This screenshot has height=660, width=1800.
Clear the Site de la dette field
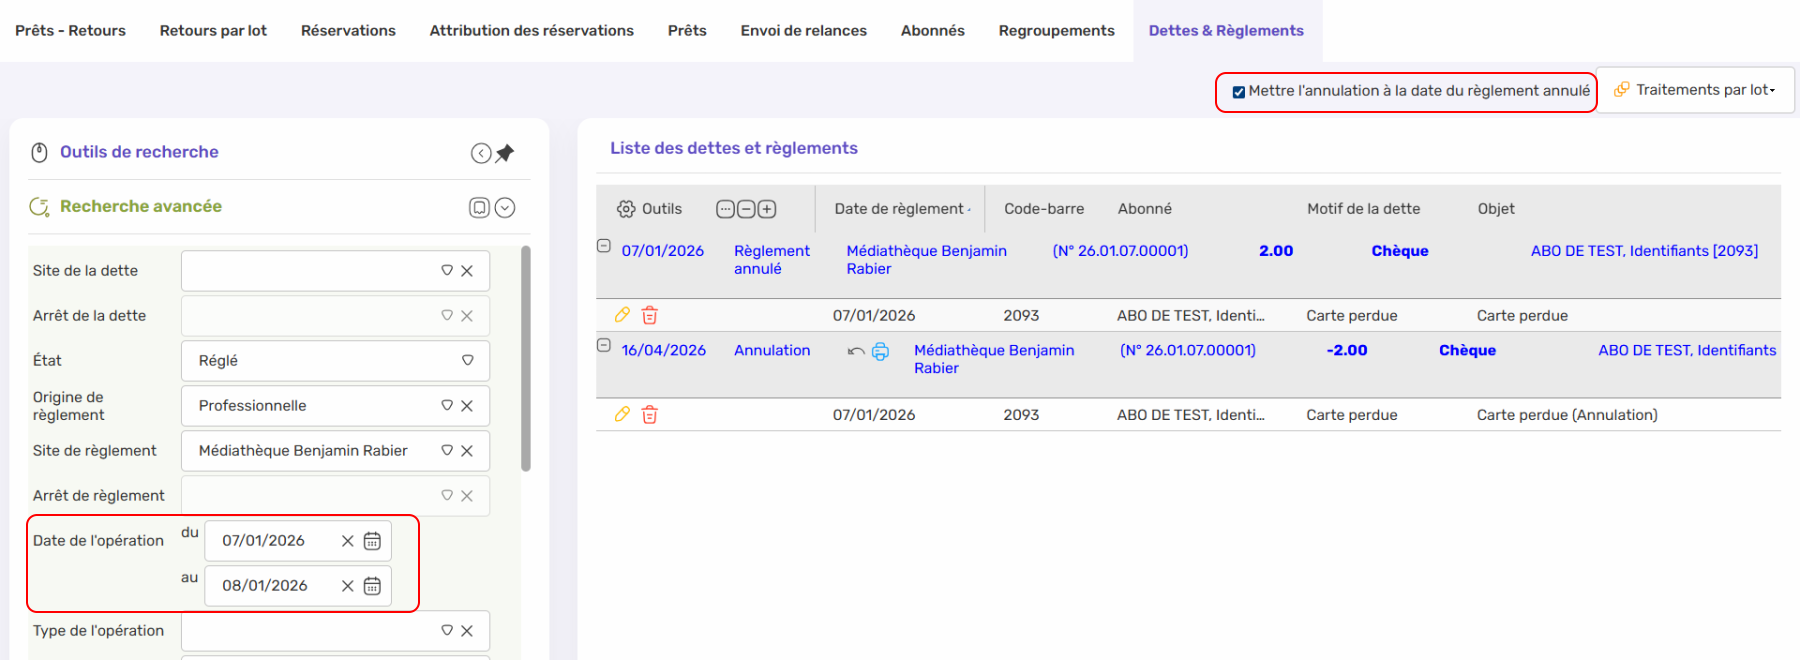(467, 271)
